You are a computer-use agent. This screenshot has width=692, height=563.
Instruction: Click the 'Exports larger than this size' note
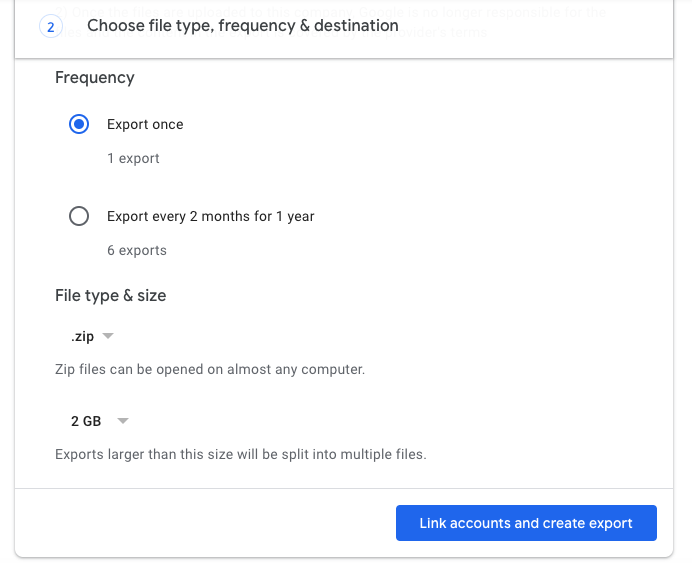pos(241,455)
